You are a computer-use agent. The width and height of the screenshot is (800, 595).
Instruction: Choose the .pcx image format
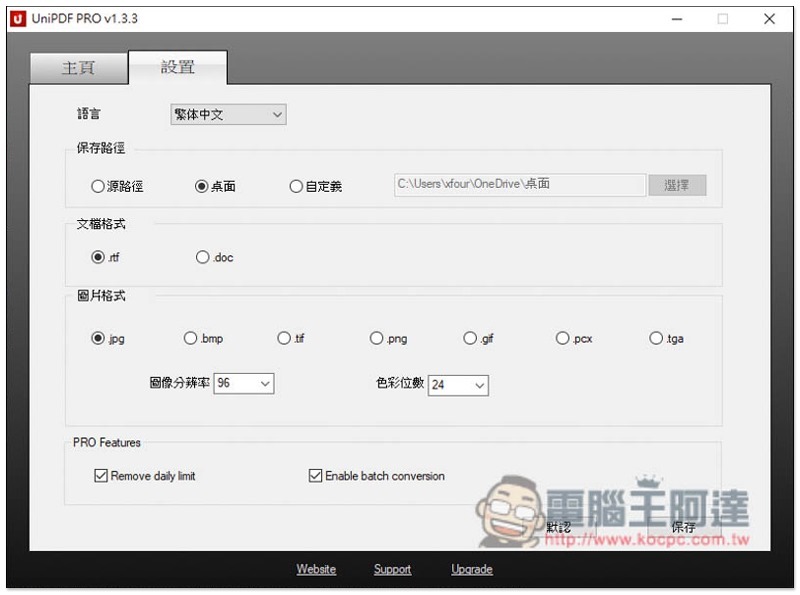(574, 338)
